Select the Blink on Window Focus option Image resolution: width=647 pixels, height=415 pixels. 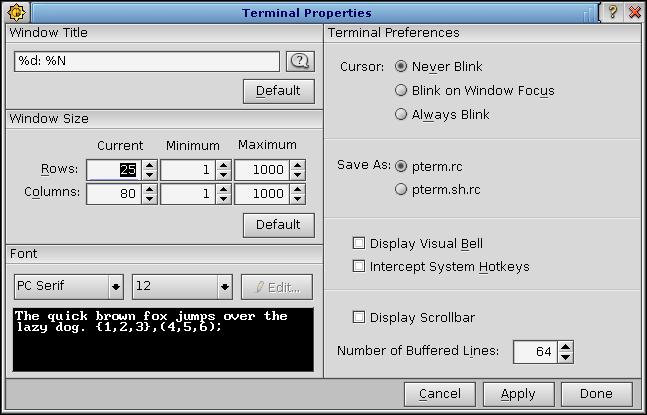click(401, 91)
